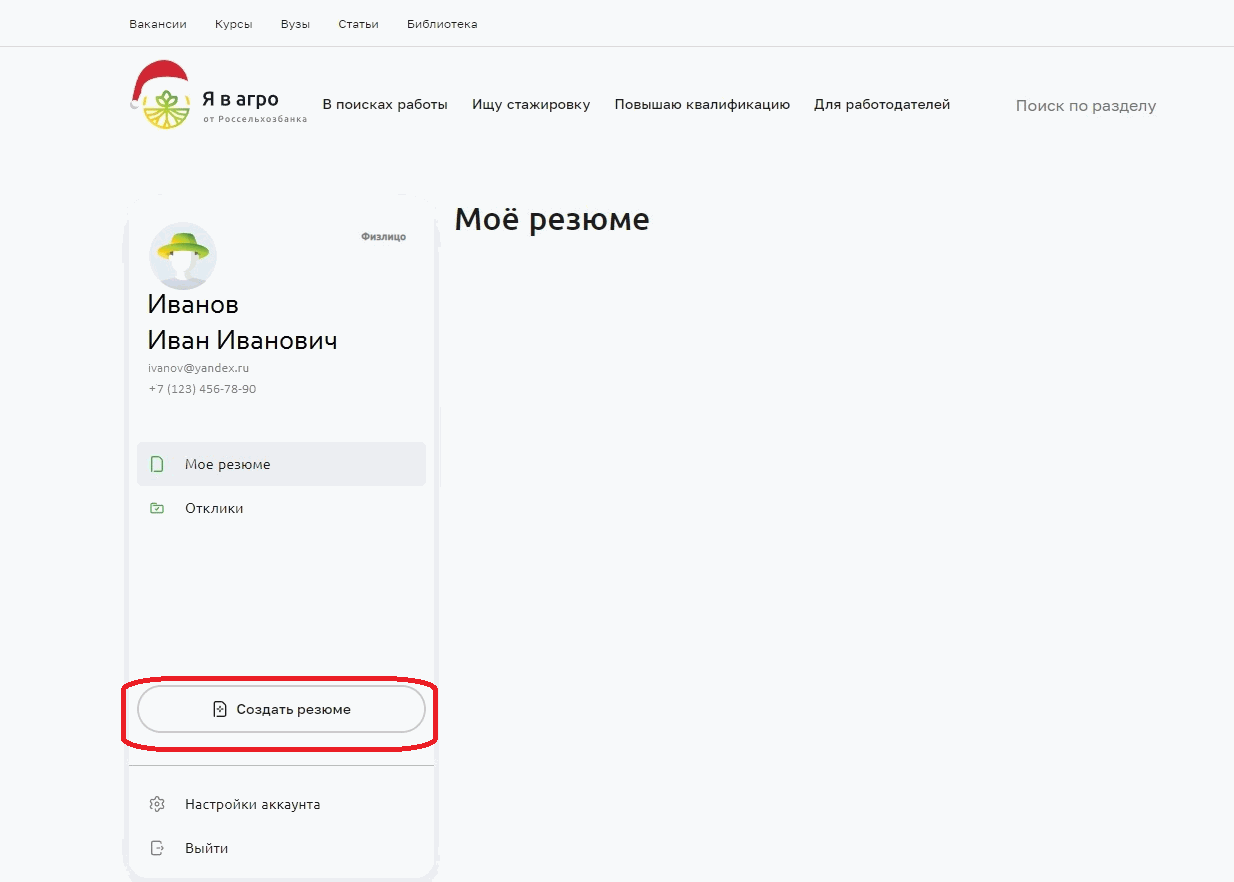Viewport: 1234px width, 882px height.
Task: Go to Для работодателей page
Action: [x=882, y=104]
